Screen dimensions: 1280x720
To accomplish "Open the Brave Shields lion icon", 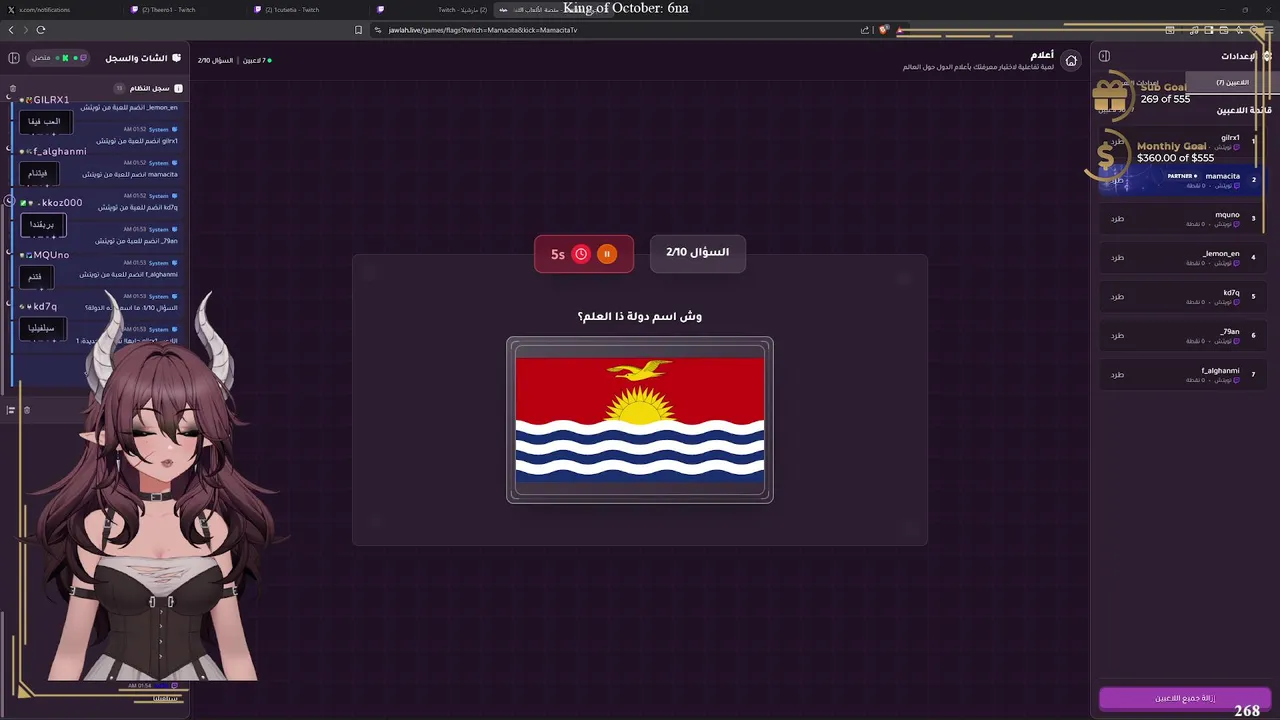I will (x=884, y=30).
